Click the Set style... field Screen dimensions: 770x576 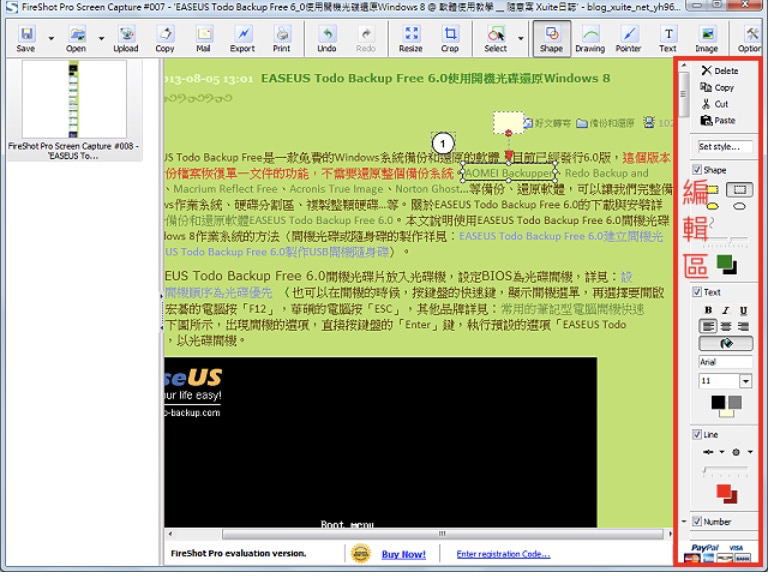725,147
